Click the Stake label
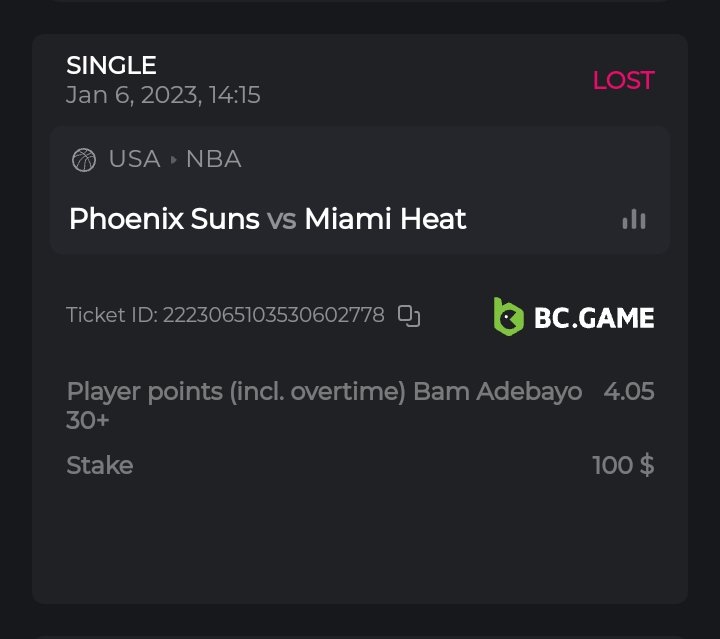The image size is (720, 639). point(99,466)
